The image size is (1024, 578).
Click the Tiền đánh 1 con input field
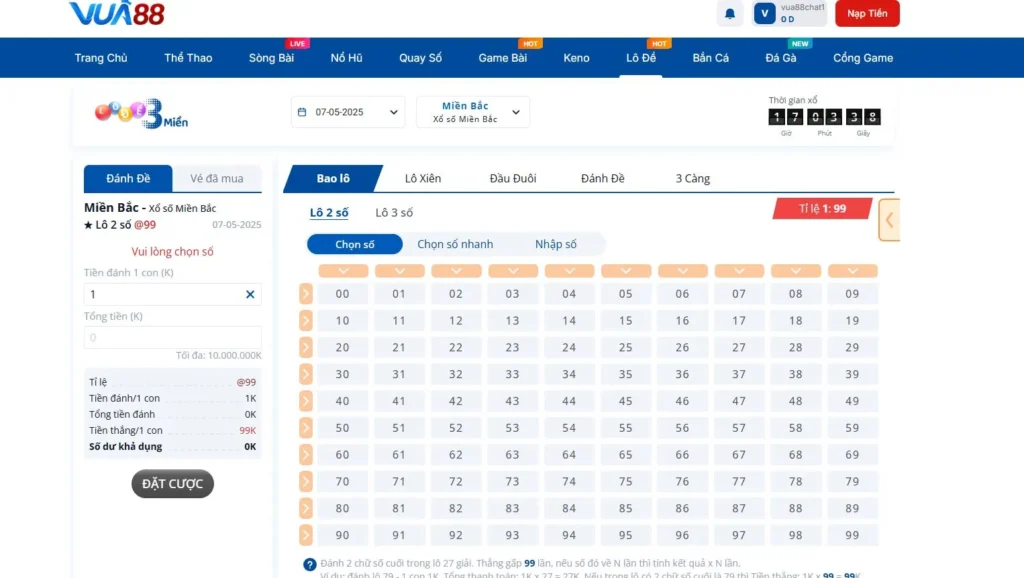pyautogui.click(x=160, y=294)
